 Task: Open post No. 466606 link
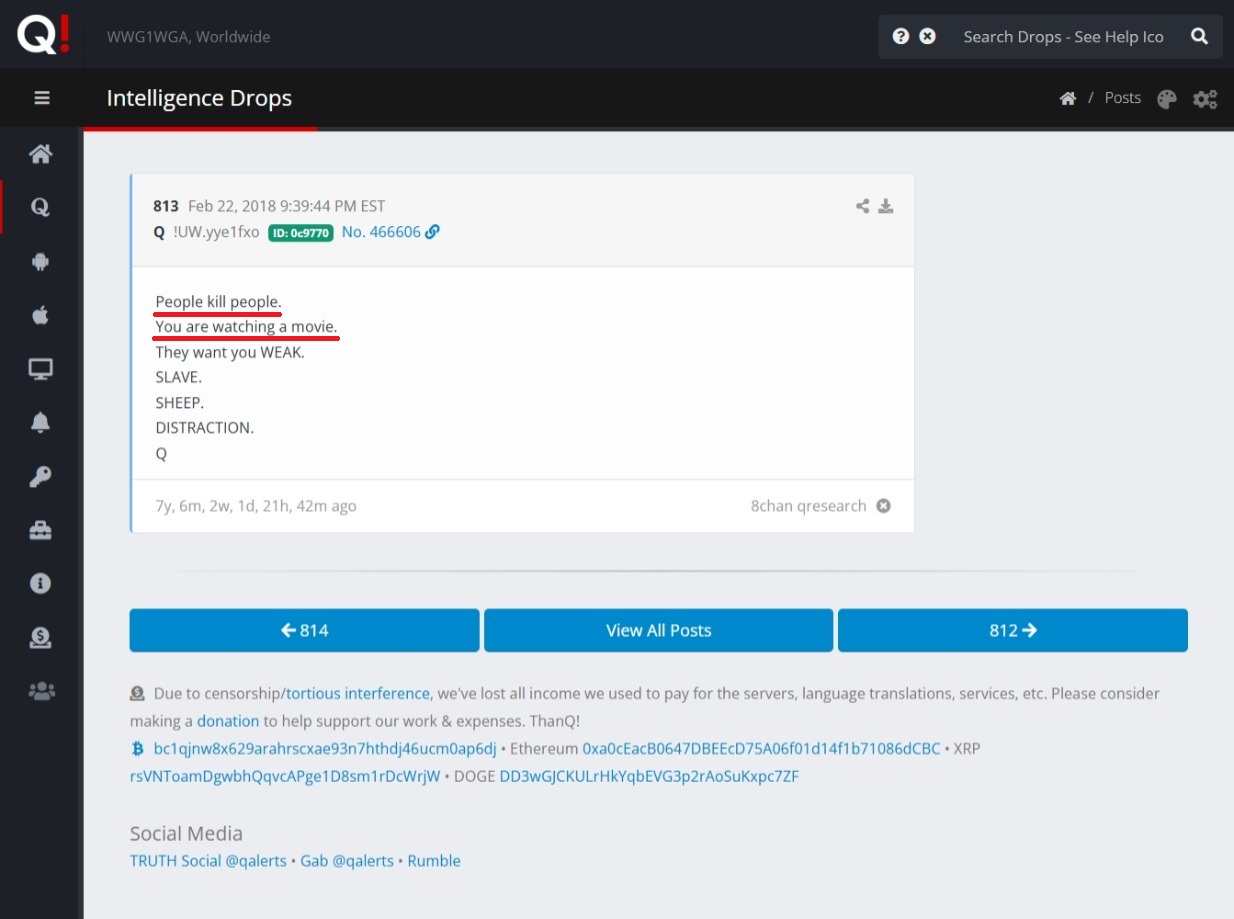coord(391,232)
